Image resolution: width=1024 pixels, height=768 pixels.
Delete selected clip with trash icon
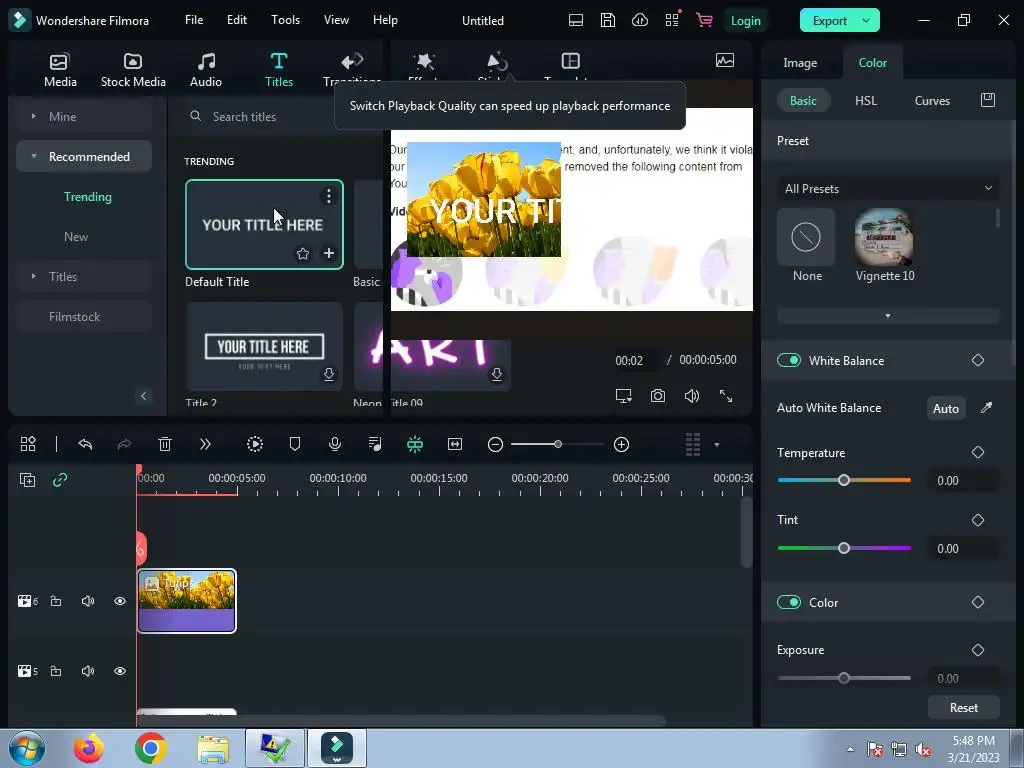tap(165, 444)
